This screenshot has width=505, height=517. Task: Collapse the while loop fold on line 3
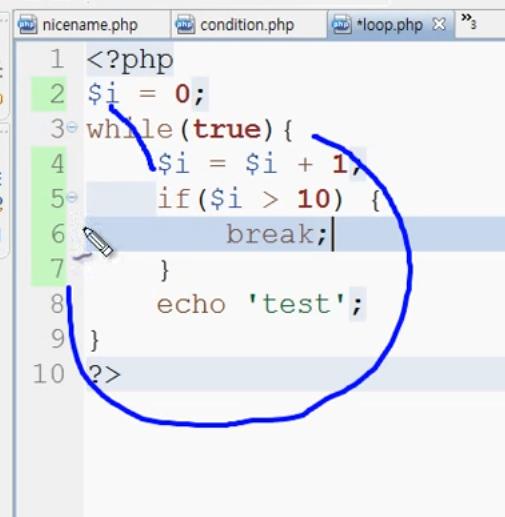point(72,127)
